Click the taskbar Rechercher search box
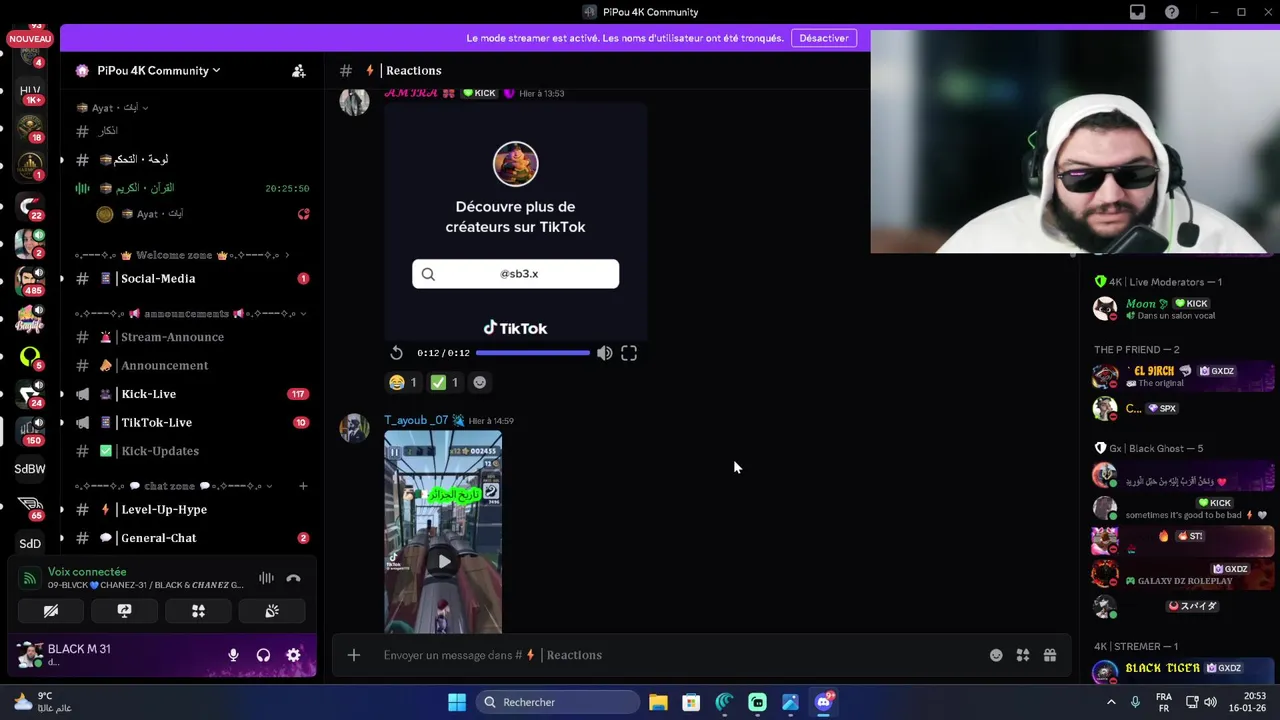 558,702
